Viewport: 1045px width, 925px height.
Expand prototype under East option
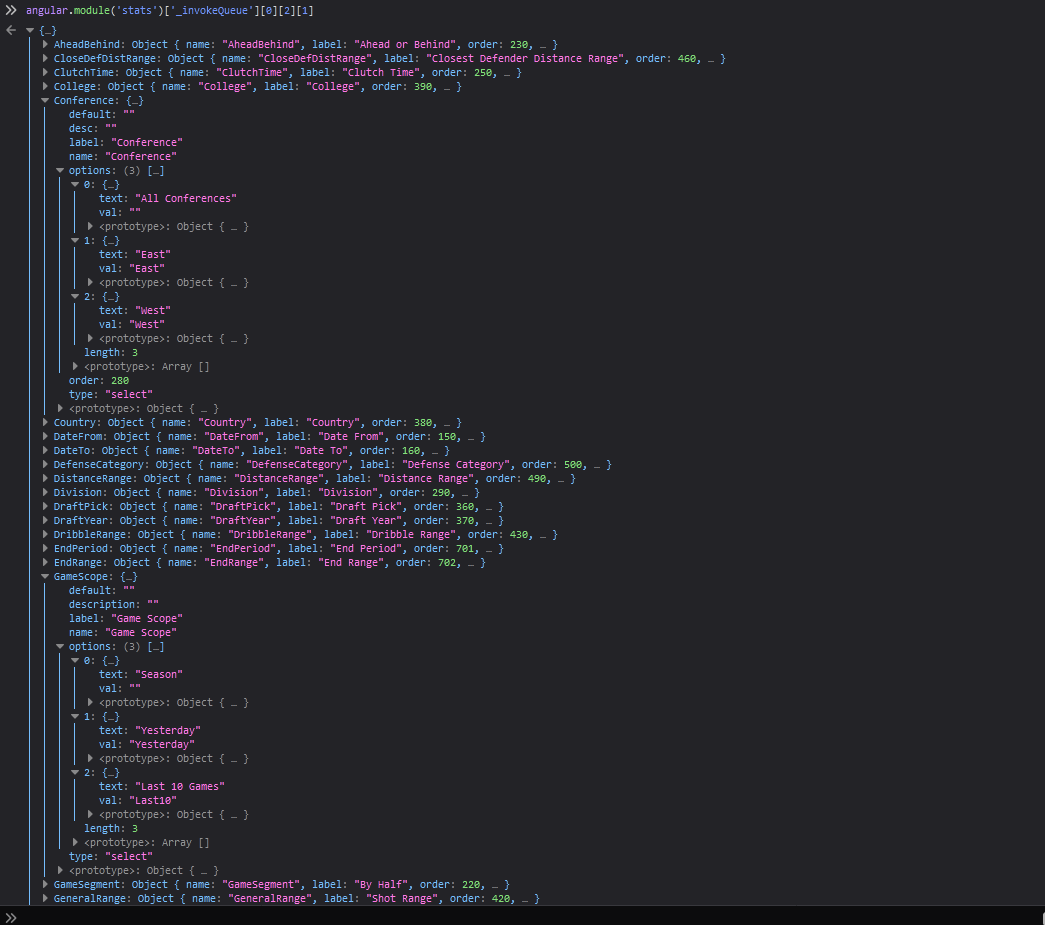pyautogui.click(x=91, y=282)
